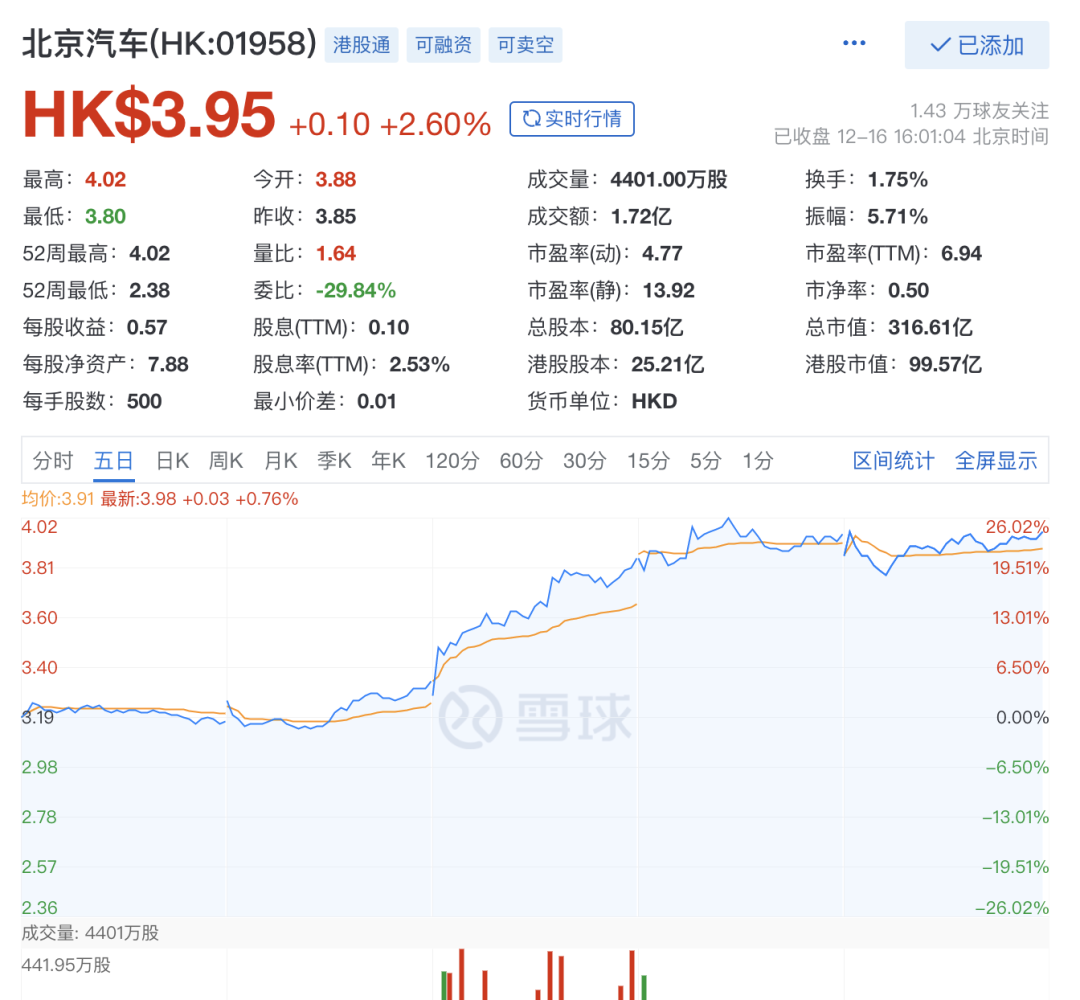Open 全屏显示 fullscreen chart
This screenshot has height=1000, width=1080.
tap(996, 460)
